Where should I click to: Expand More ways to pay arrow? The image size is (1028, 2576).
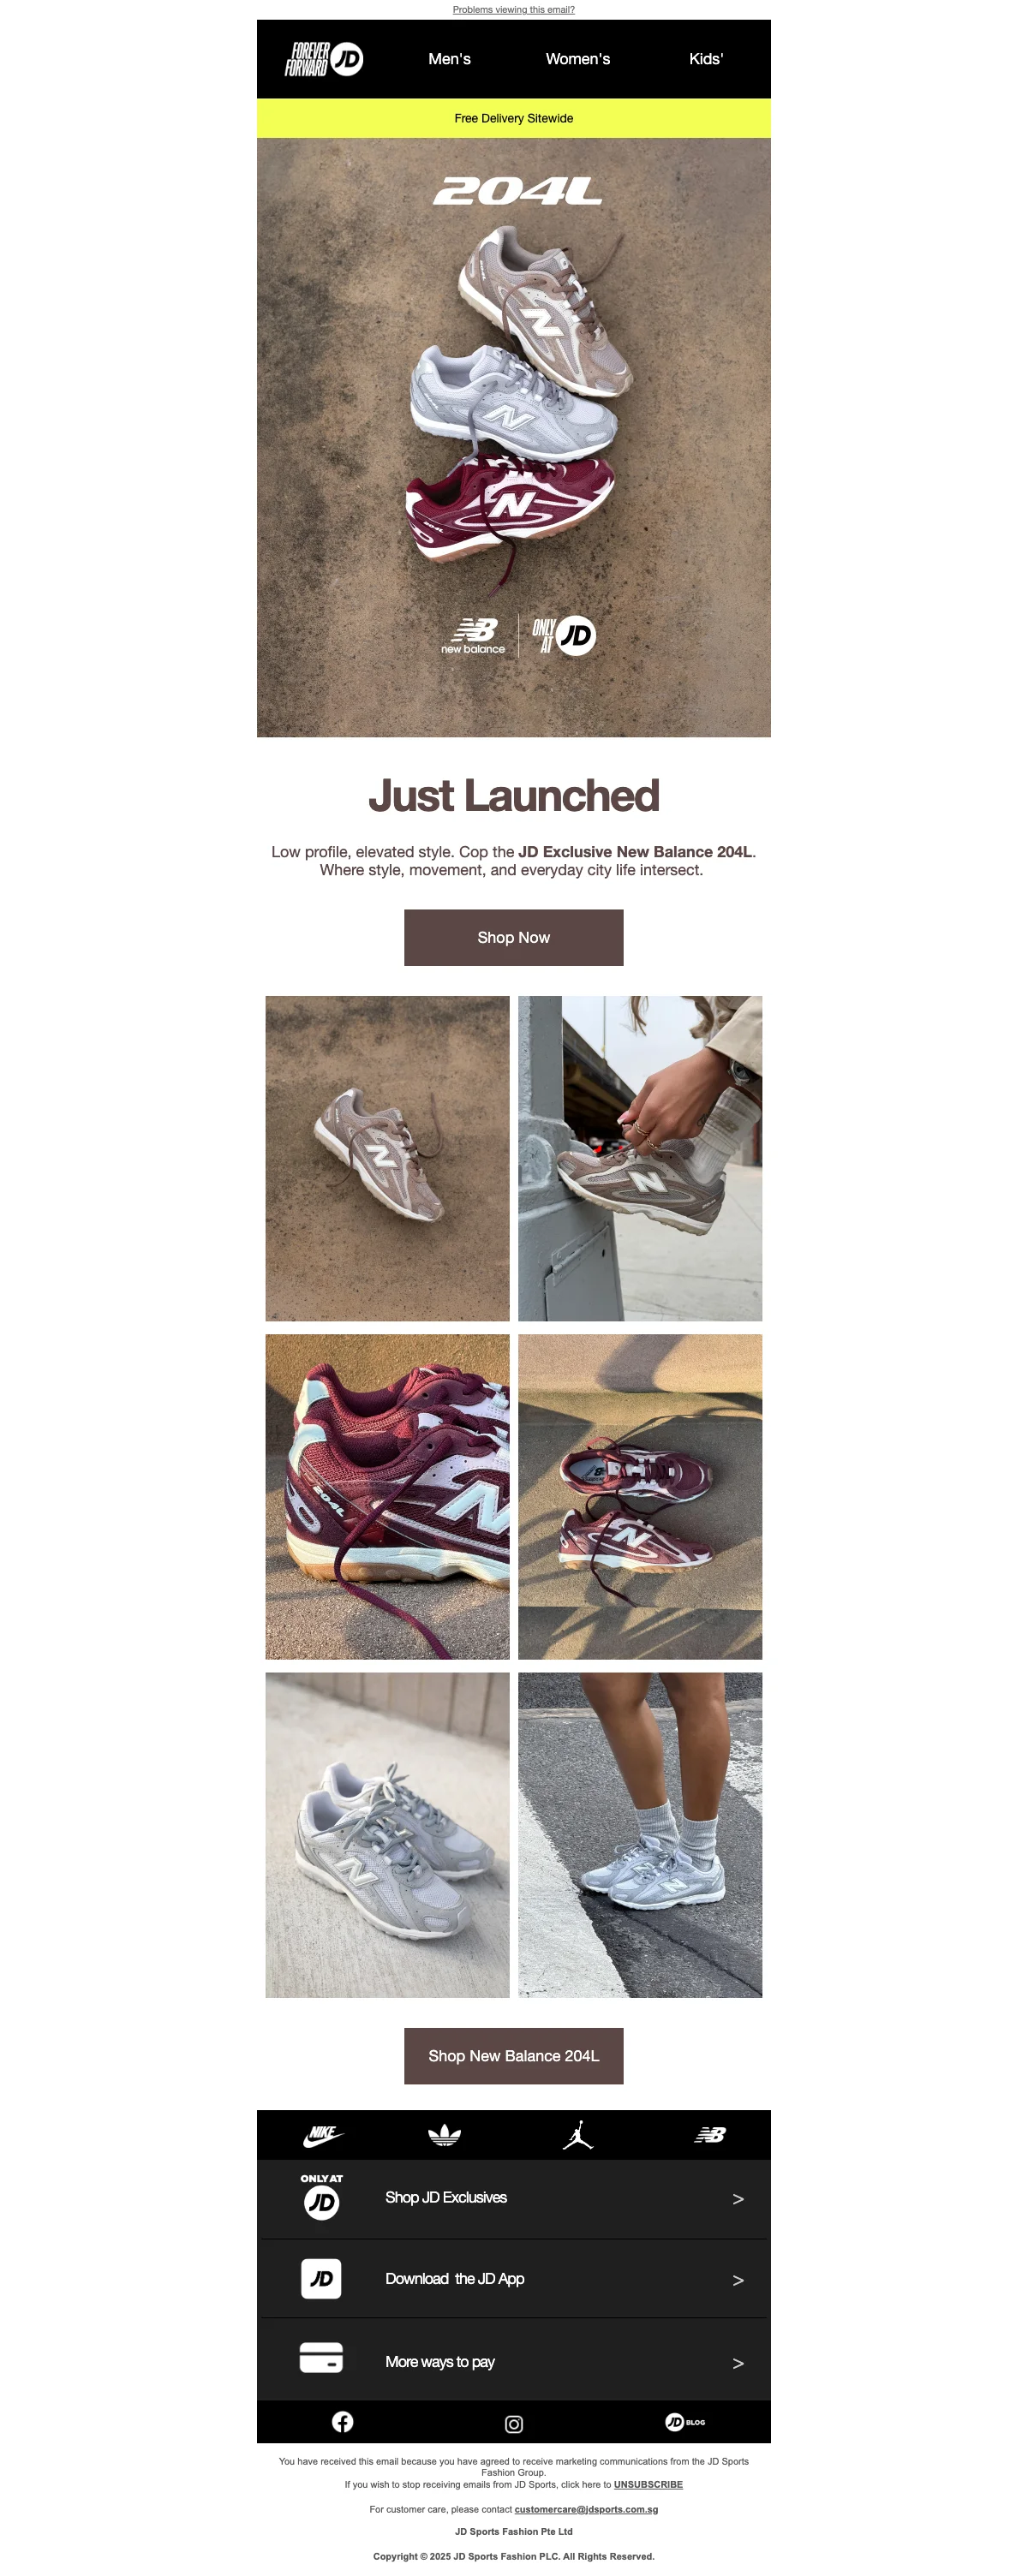point(738,2363)
